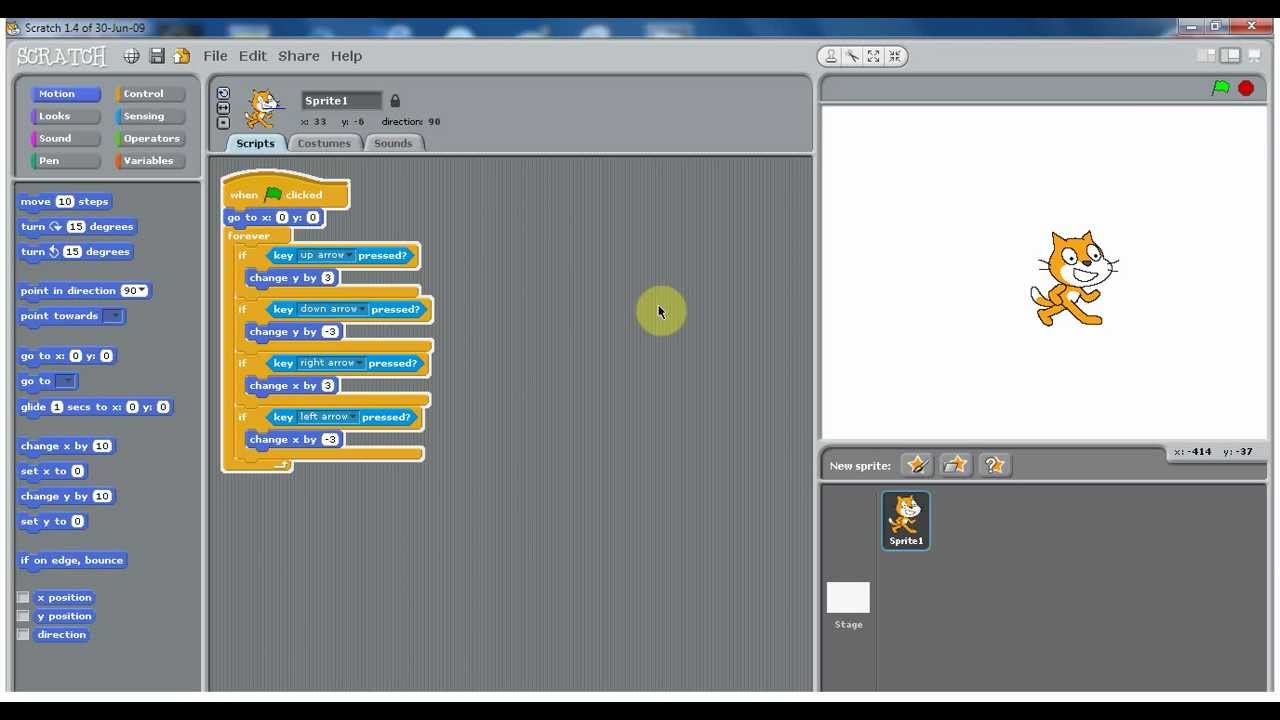1280x720 pixels.
Task: Click the Sprite1 name field
Action: [342, 101]
